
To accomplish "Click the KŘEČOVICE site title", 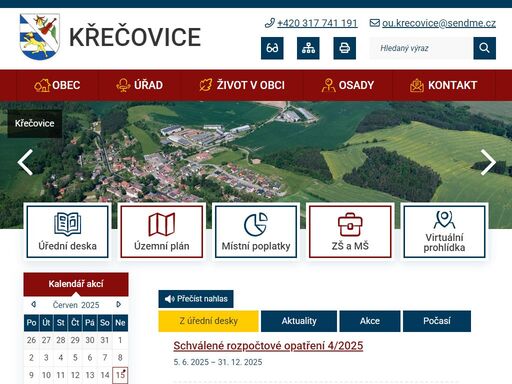I will pos(135,37).
